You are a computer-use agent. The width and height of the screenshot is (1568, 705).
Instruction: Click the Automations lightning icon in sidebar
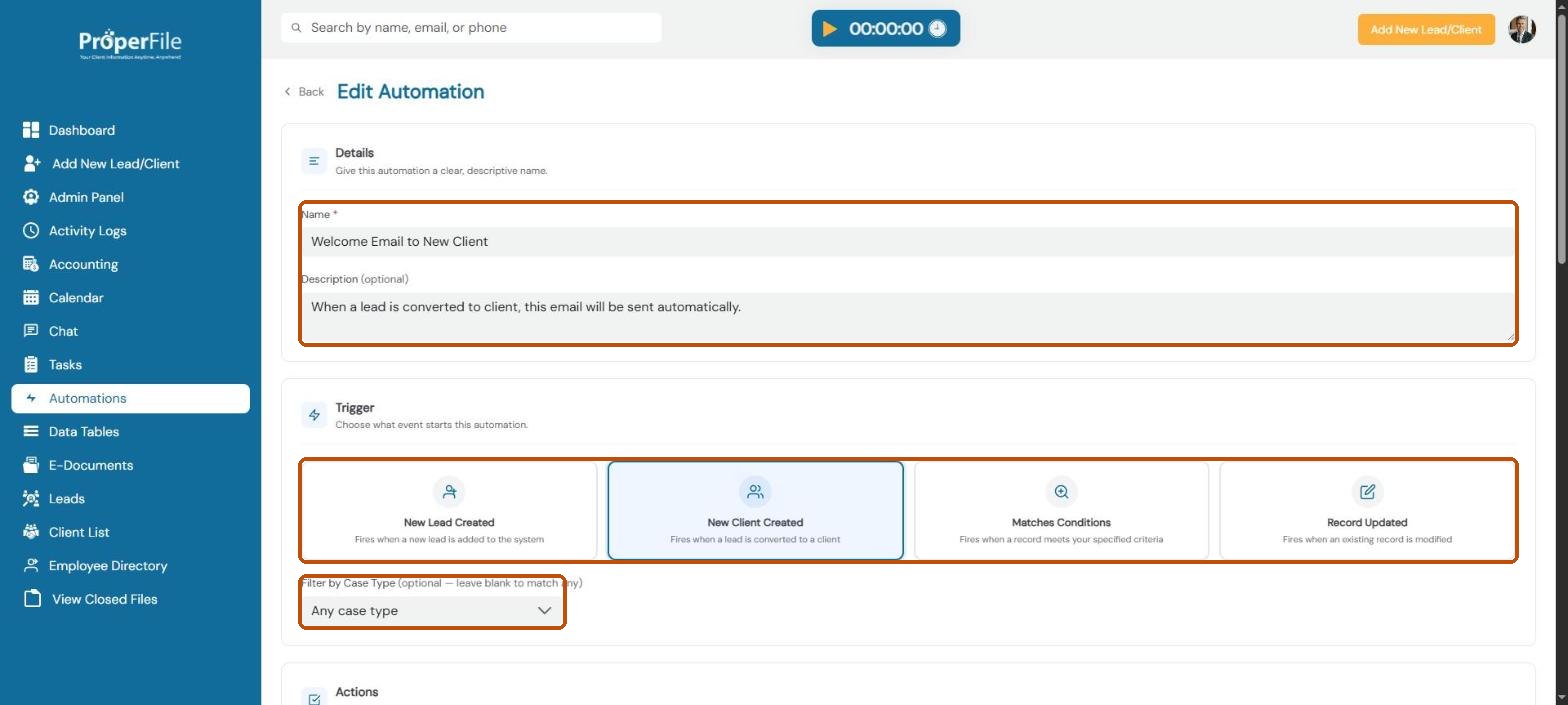pyautogui.click(x=31, y=398)
